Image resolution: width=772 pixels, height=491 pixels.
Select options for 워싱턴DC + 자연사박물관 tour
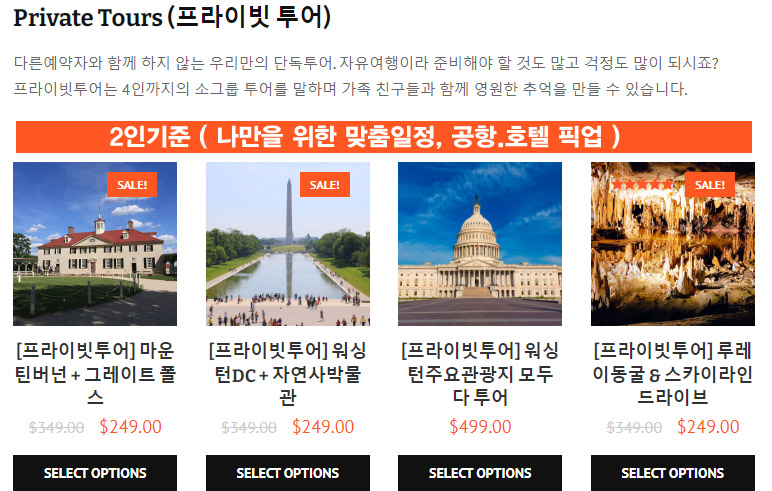(288, 473)
